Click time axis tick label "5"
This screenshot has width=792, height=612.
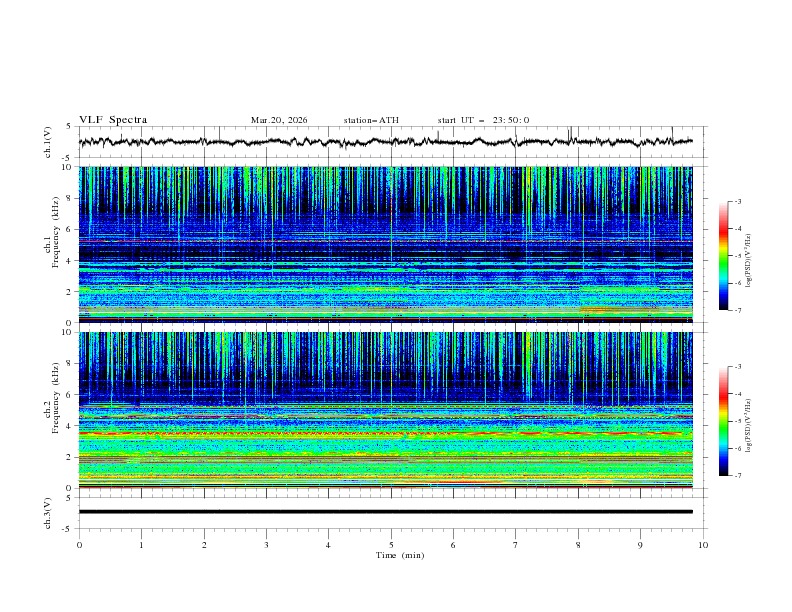point(391,545)
